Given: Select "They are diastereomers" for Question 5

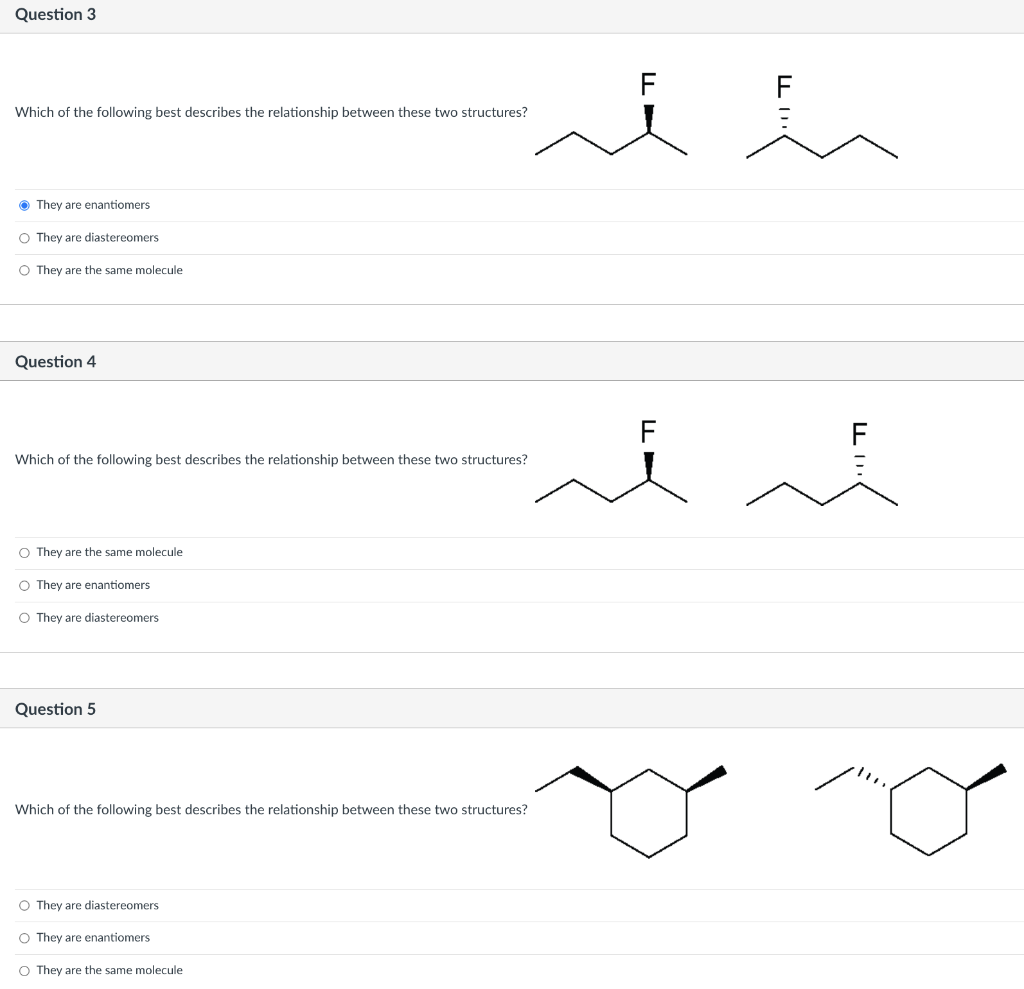Looking at the screenshot, I should pyautogui.click(x=24, y=905).
